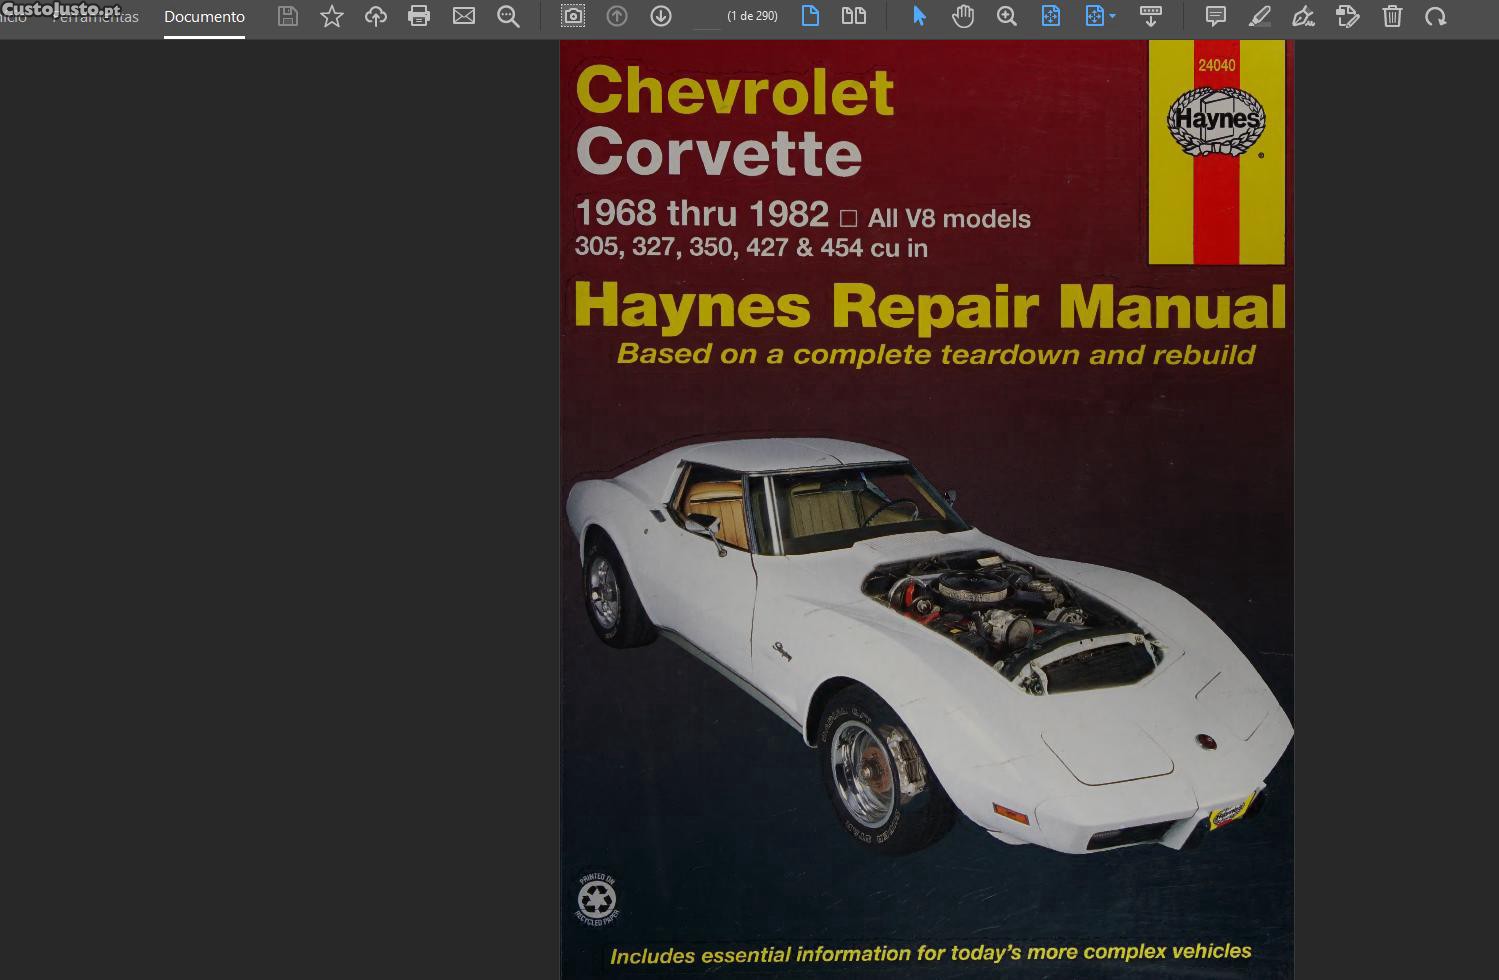Upload document using the cloud icon
The width and height of the screenshot is (1499, 980).
pyautogui.click(x=376, y=16)
